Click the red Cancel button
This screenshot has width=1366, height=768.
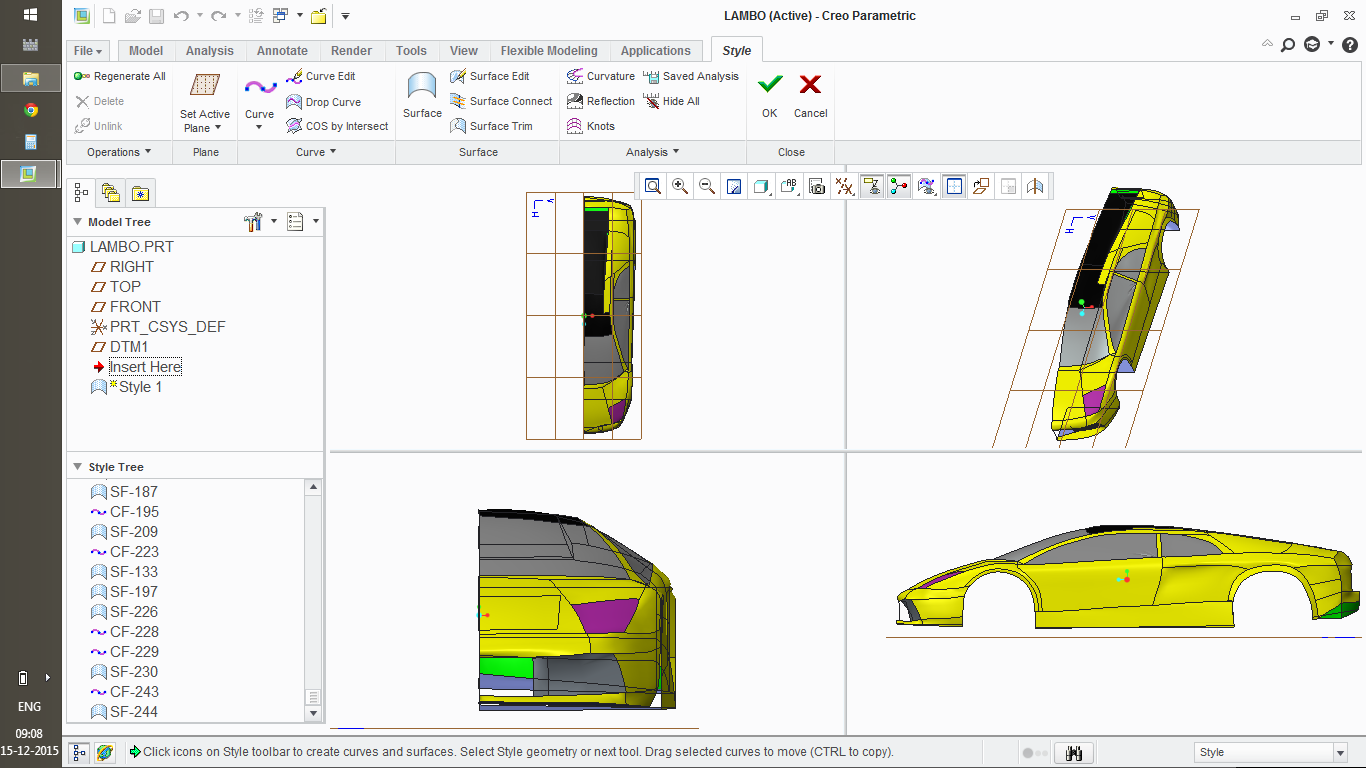point(810,95)
